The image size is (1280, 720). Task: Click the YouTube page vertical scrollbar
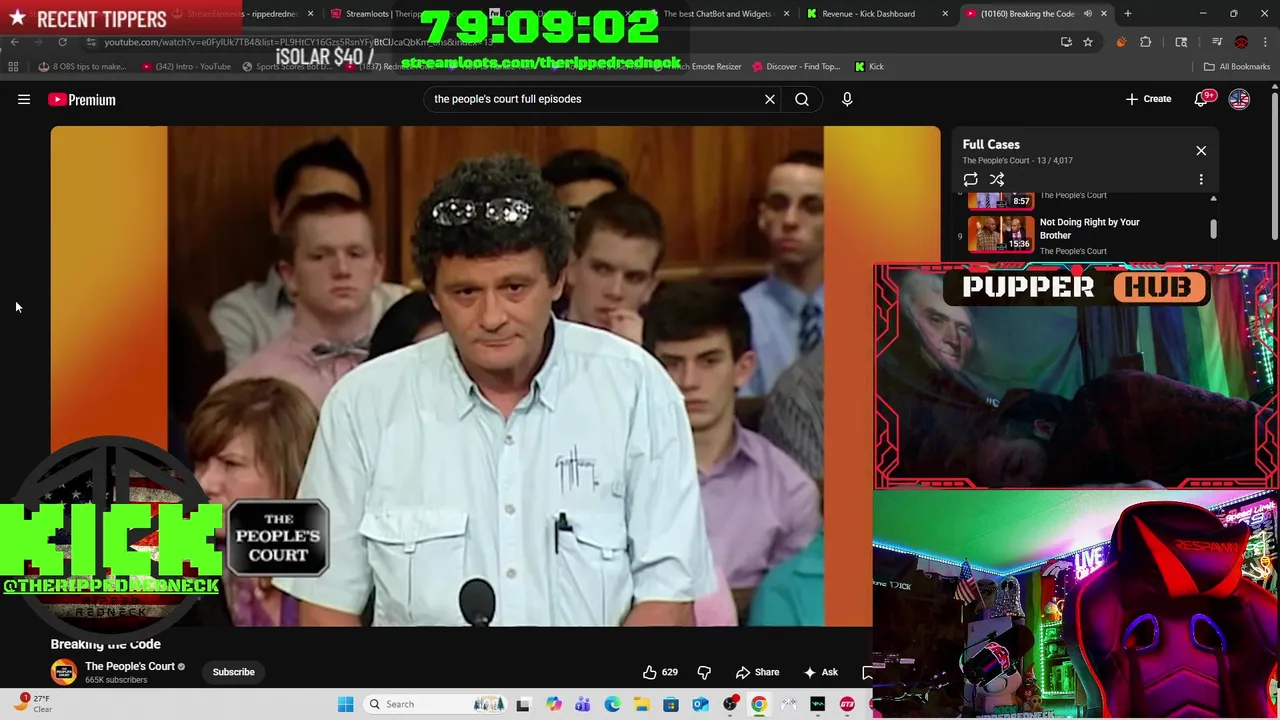[1274, 165]
